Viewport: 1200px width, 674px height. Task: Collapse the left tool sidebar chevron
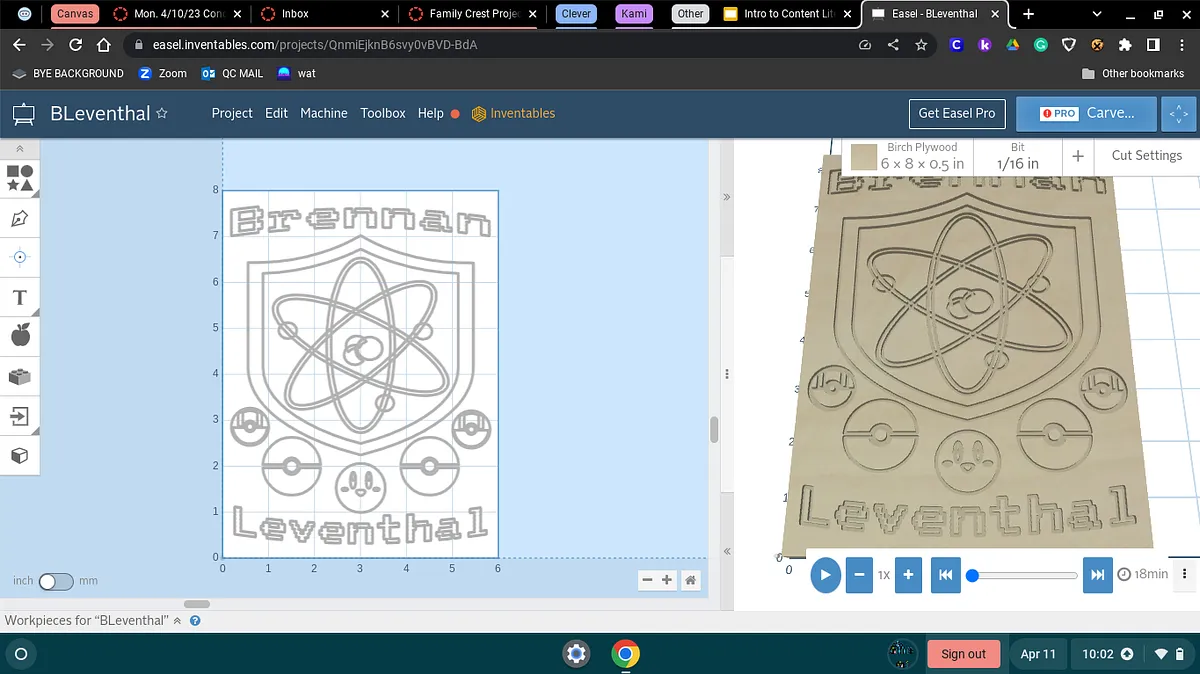[x=20, y=149]
